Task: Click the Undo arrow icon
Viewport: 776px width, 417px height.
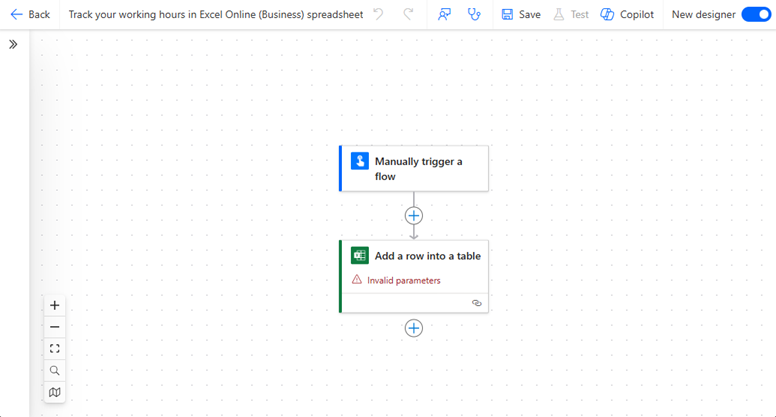Action: [x=378, y=15]
